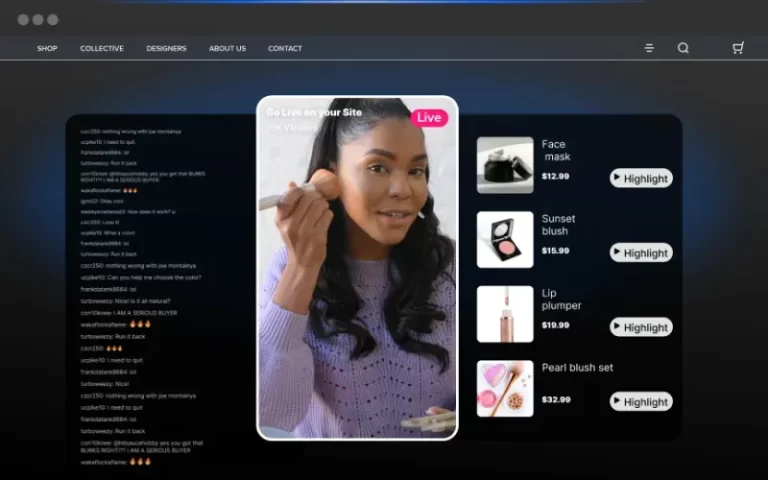Click the Sunset blush product name
Screen dimensions: 768x480
[558, 225]
